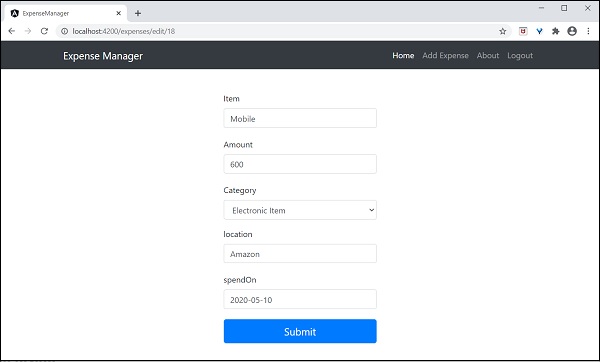
Task: Click the blue V extension icon
Action: click(x=540, y=31)
